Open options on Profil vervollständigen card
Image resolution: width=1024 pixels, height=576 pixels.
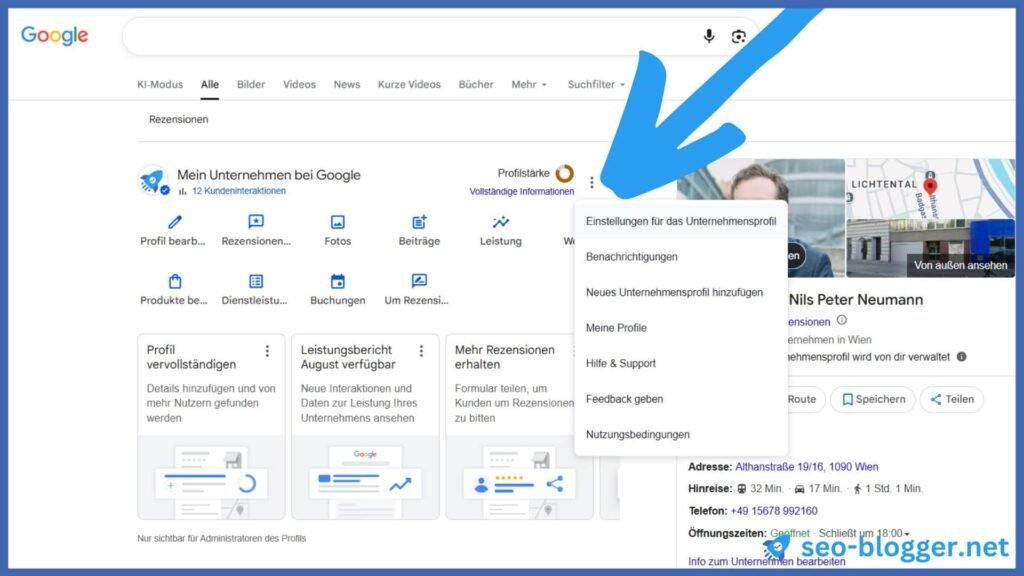click(267, 351)
